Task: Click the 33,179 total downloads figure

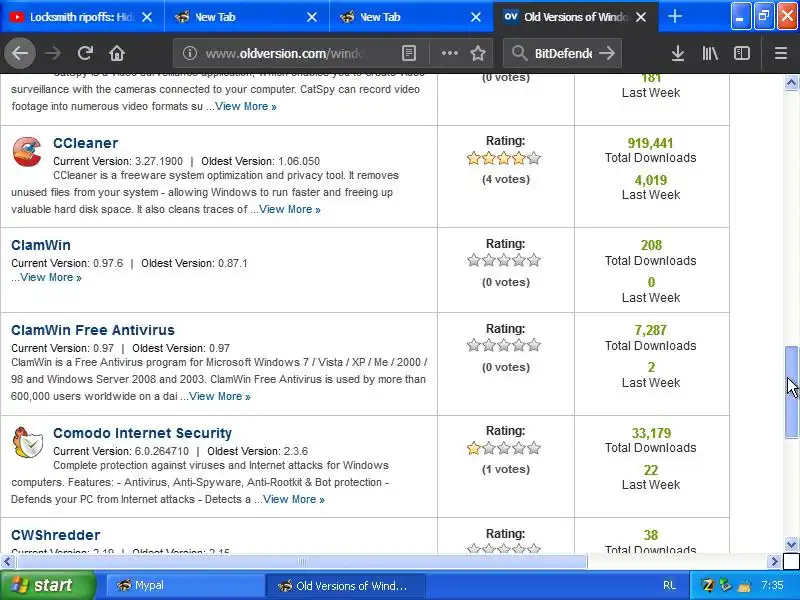Action: point(651,433)
